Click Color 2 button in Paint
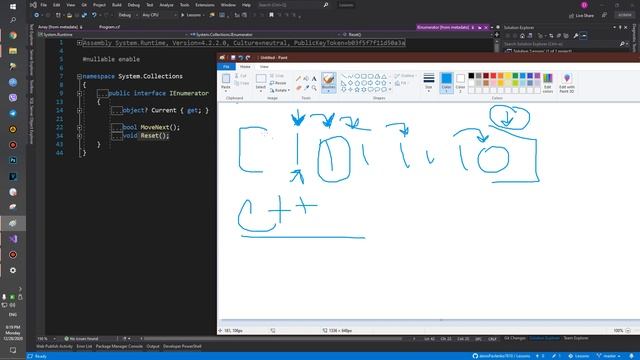This screenshot has height=360, width=640. pos(460,82)
